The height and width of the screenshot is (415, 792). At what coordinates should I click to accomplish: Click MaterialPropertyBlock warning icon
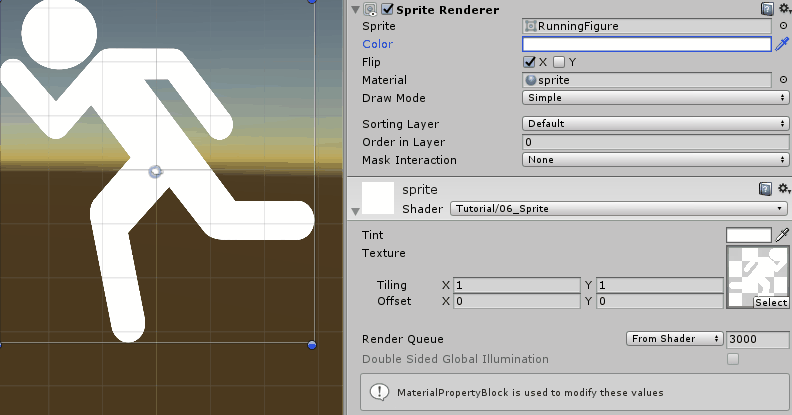[x=379, y=392]
